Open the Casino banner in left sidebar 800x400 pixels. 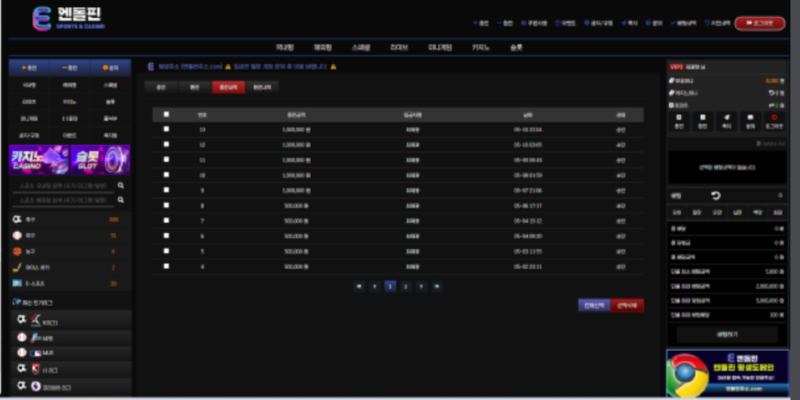[x=39, y=160]
